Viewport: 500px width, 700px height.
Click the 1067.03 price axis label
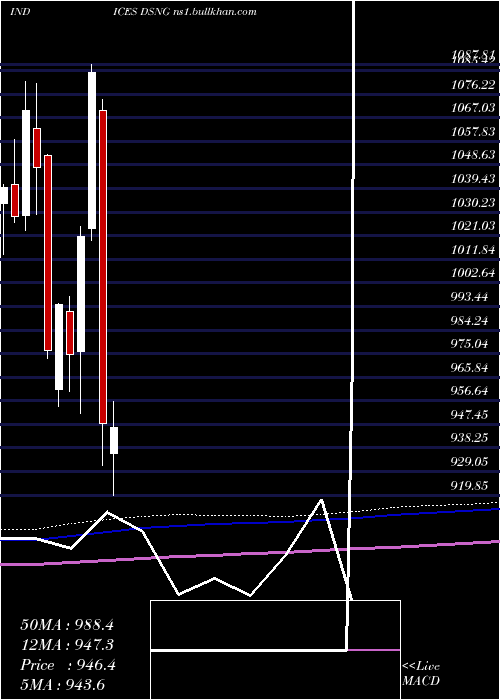coord(474,108)
